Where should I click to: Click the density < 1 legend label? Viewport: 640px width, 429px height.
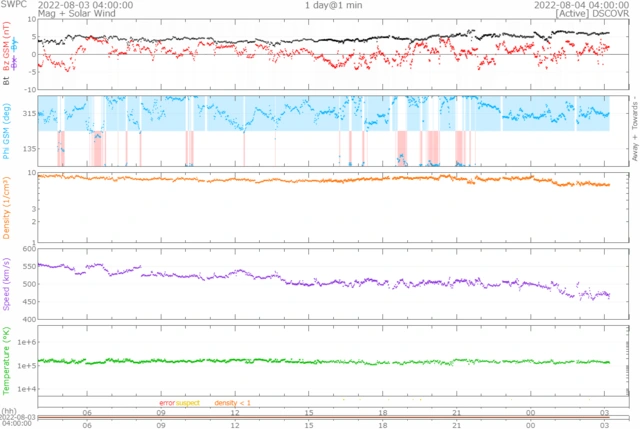point(234,402)
